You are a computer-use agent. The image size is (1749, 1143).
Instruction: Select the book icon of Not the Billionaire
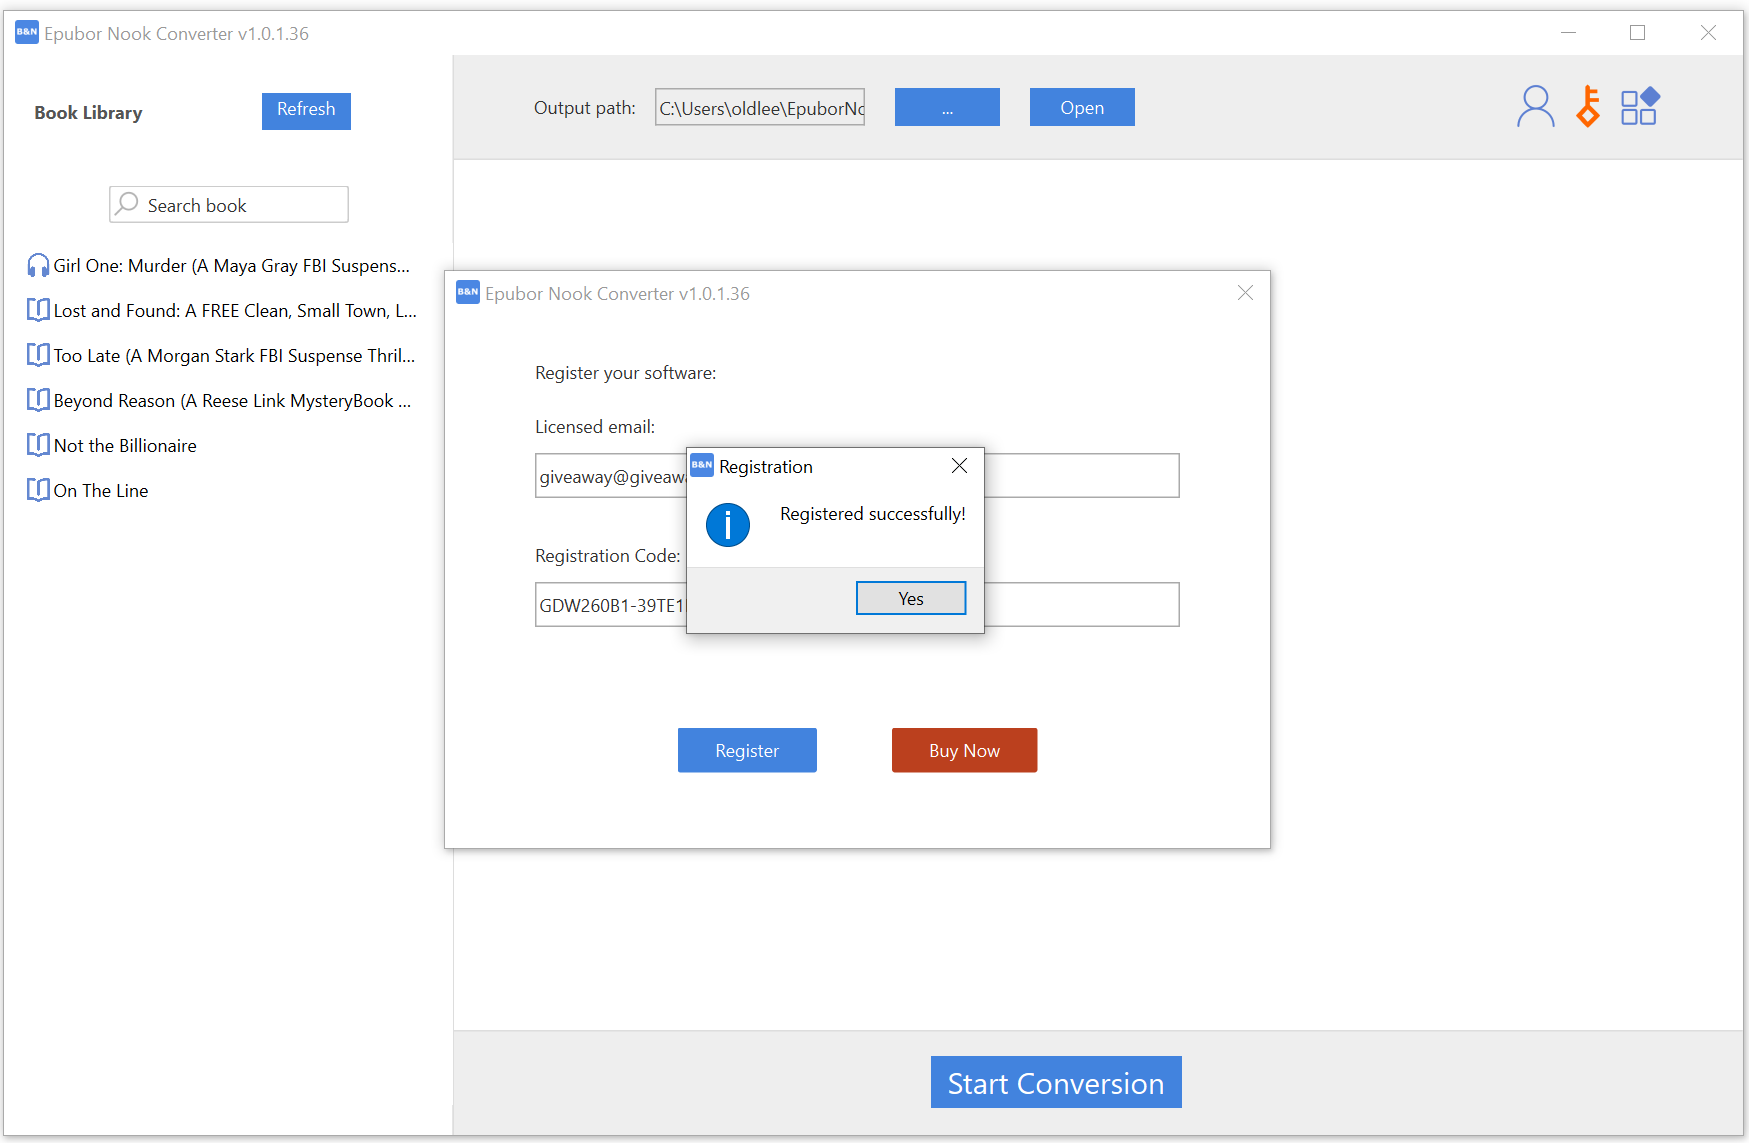[38, 445]
